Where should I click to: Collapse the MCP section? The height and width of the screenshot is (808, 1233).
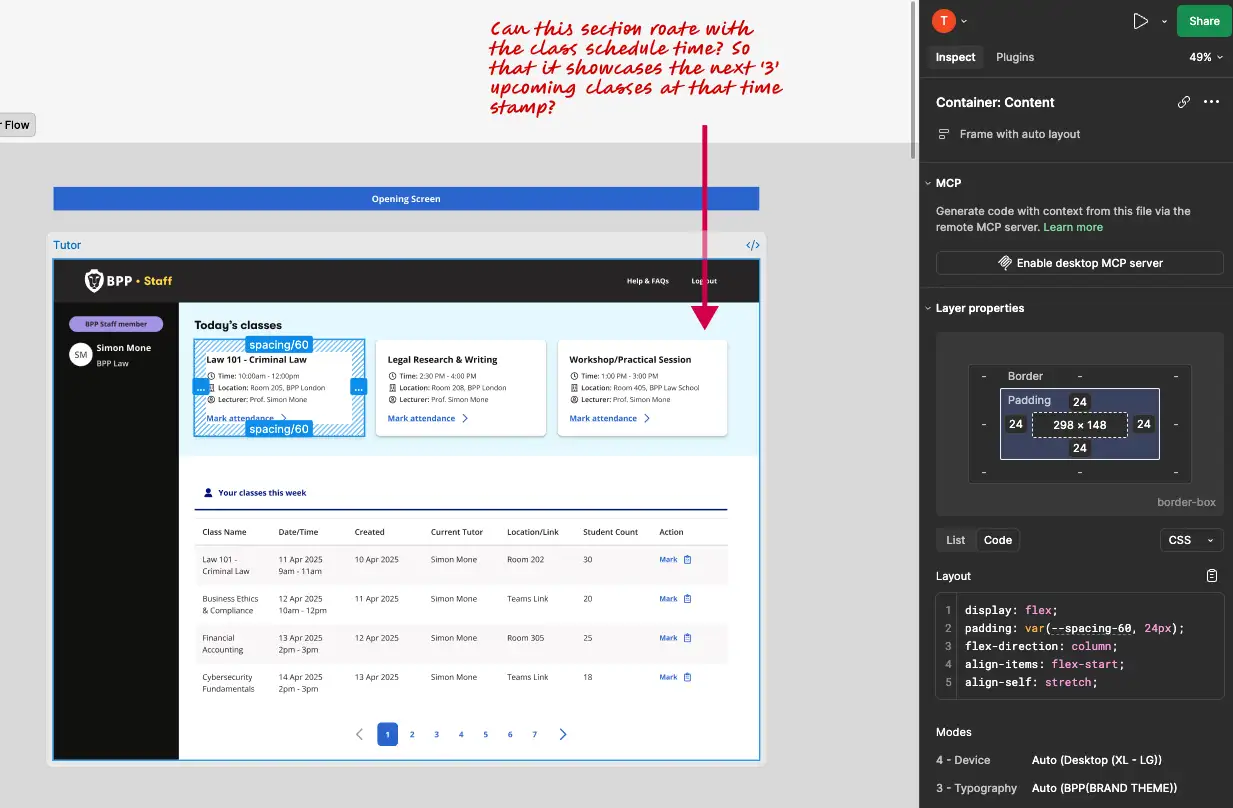tap(927, 183)
